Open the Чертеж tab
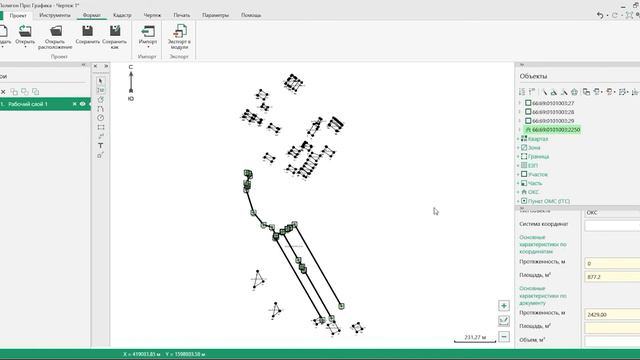This screenshot has width=640, height=360. point(152,15)
